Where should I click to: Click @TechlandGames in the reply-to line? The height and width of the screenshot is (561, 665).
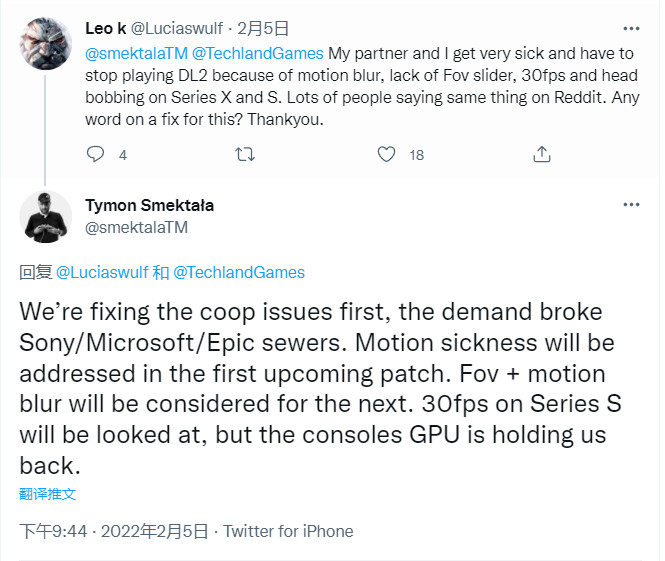click(239, 272)
